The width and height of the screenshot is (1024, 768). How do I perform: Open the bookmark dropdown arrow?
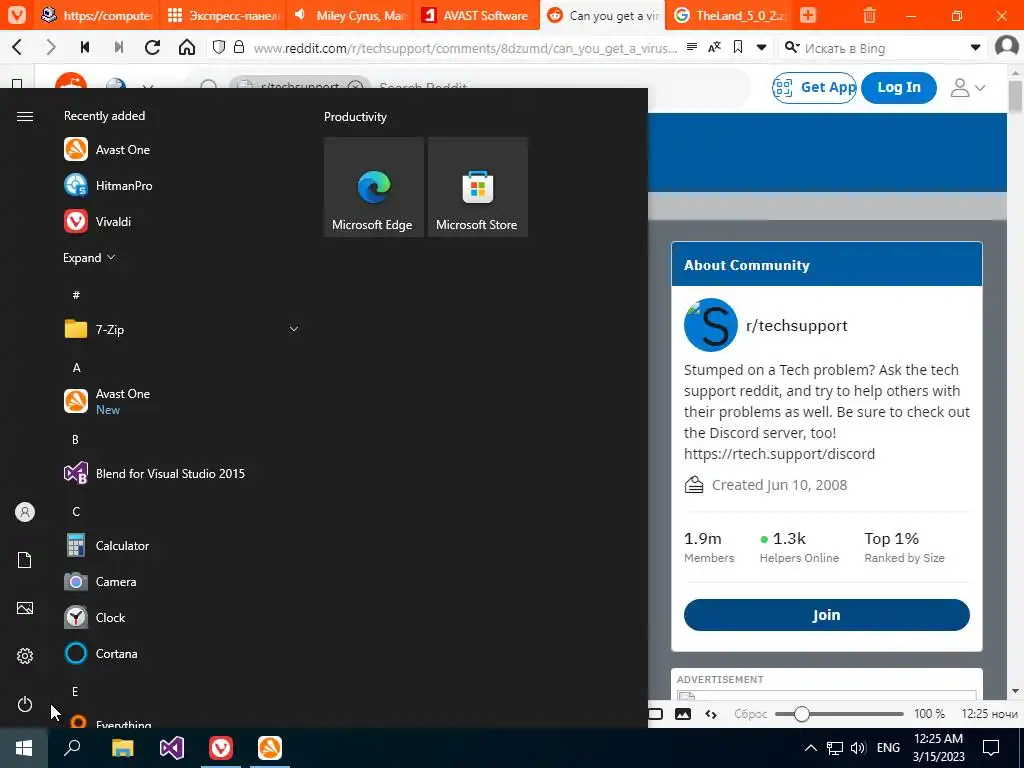[761, 47]
